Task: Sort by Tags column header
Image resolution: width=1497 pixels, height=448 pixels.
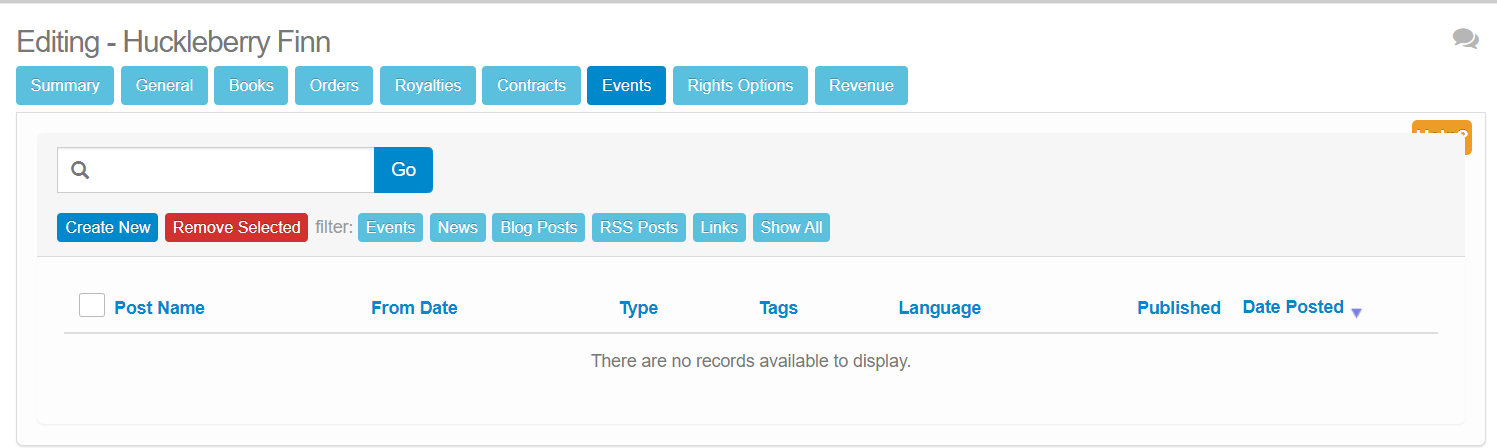Action: (779, 308)
